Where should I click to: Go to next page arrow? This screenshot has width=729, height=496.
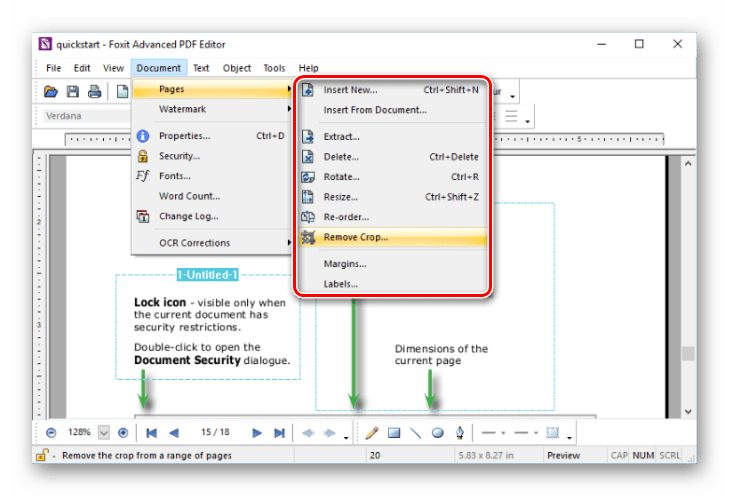tap(257, 433)
